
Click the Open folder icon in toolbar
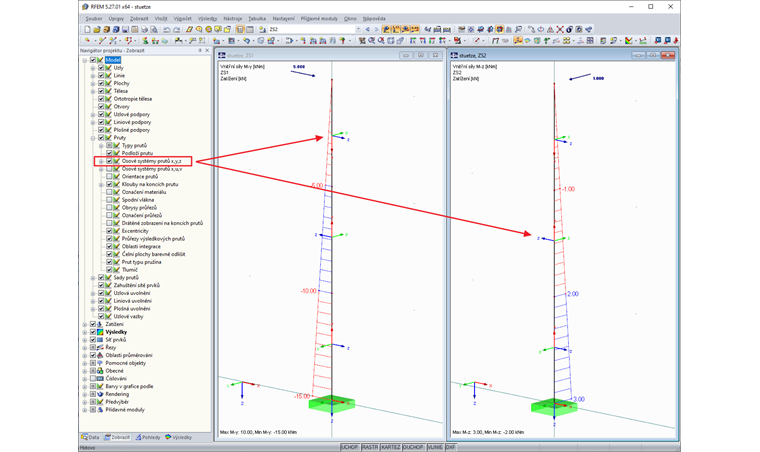pos(96,30)
